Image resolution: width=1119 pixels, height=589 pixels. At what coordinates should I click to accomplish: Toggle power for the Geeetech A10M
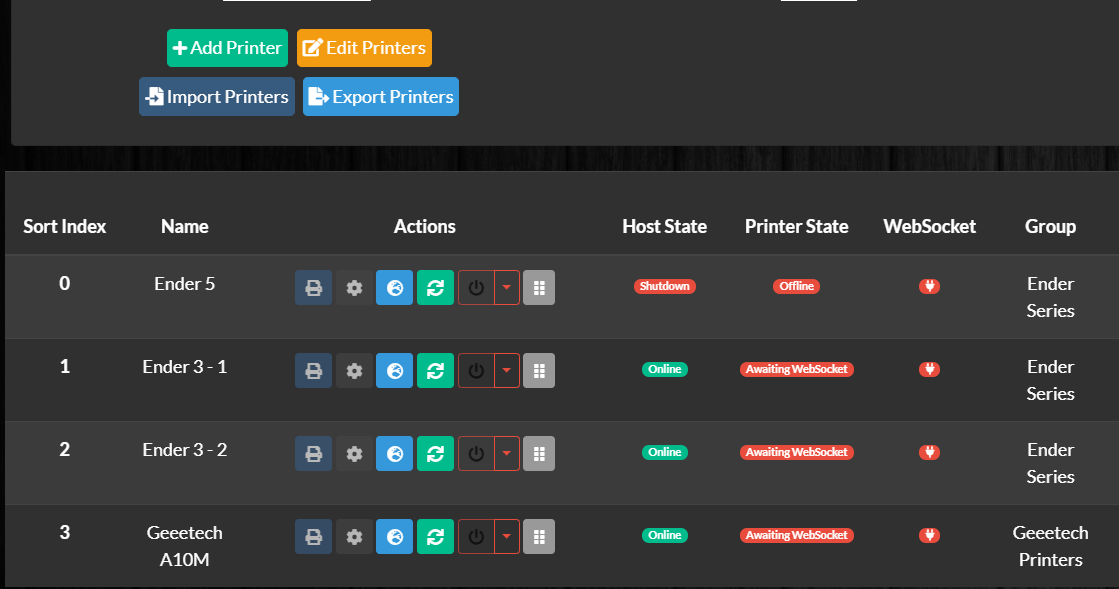pos(477,536)
